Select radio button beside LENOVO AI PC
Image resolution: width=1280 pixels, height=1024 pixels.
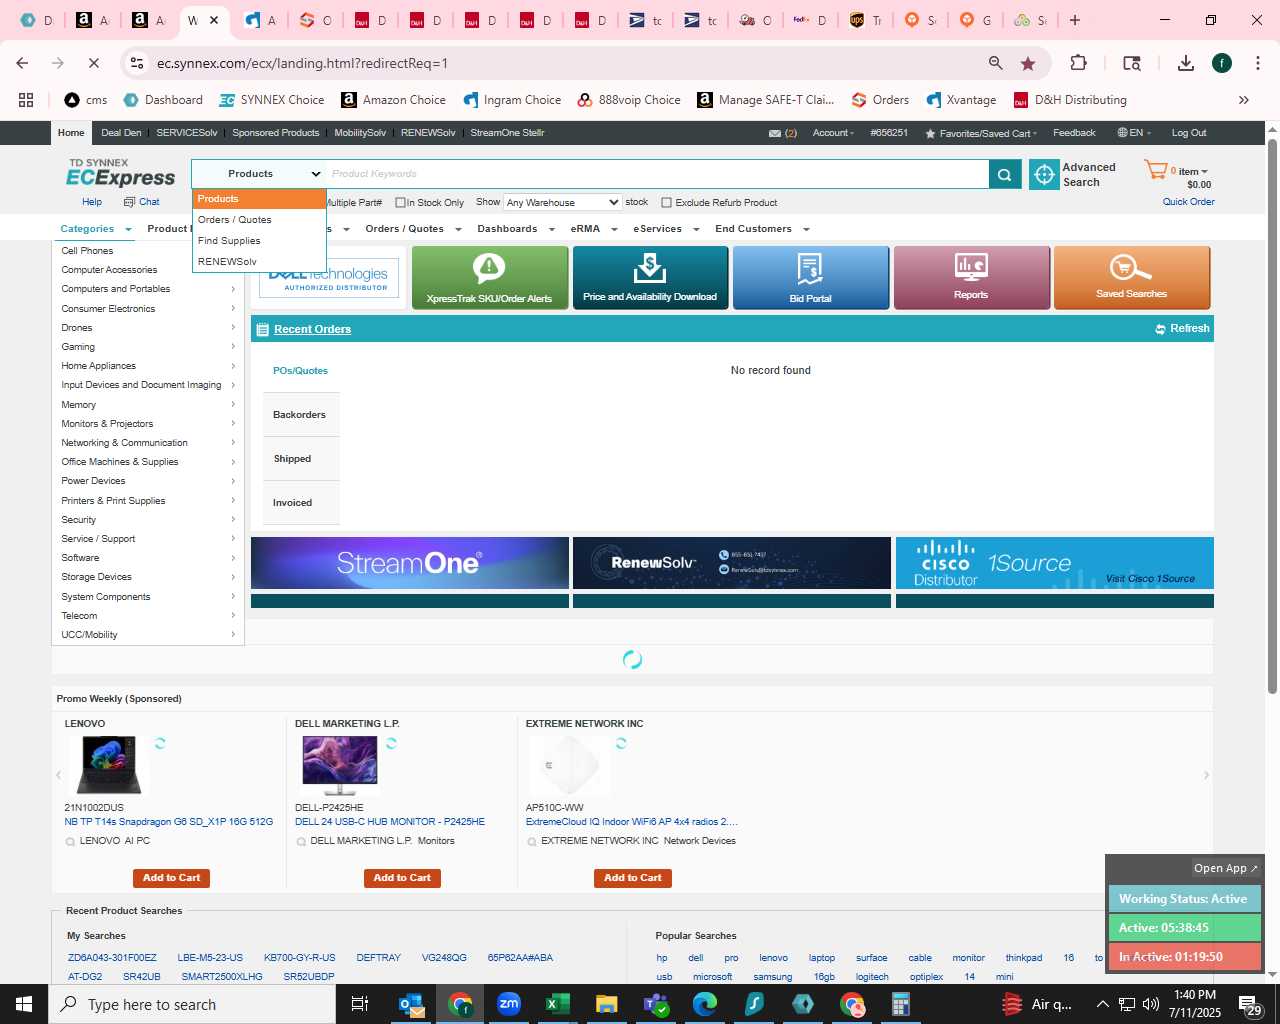[70, 842]
